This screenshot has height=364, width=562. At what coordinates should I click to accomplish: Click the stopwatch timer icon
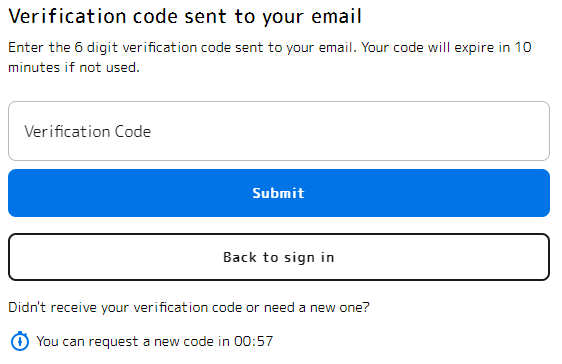click(20, 341)
